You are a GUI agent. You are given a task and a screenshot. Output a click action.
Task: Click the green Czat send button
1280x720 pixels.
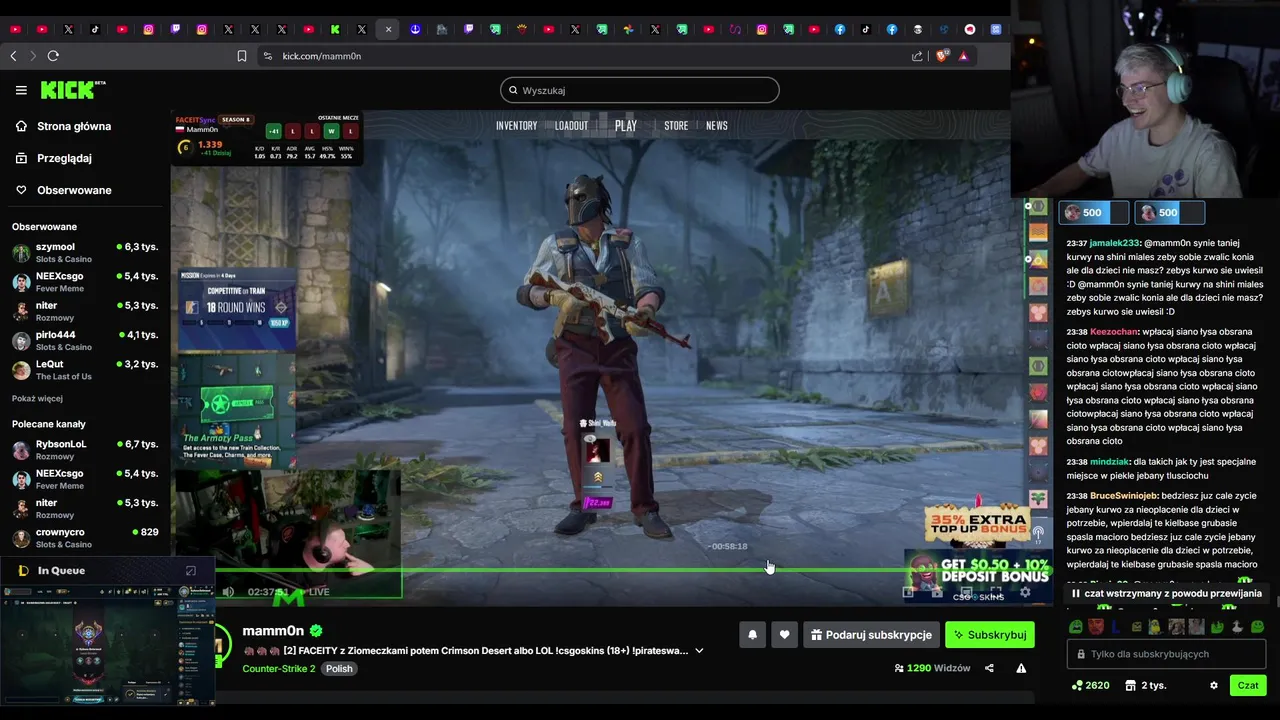(x=1248, y=685)
